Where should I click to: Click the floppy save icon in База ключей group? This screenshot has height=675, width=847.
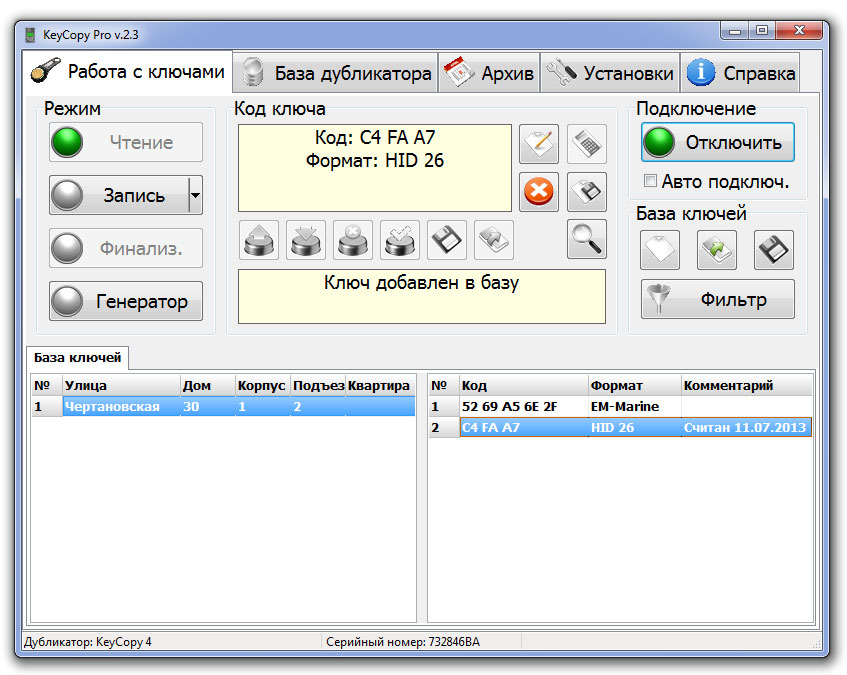(x=774, y=249)
